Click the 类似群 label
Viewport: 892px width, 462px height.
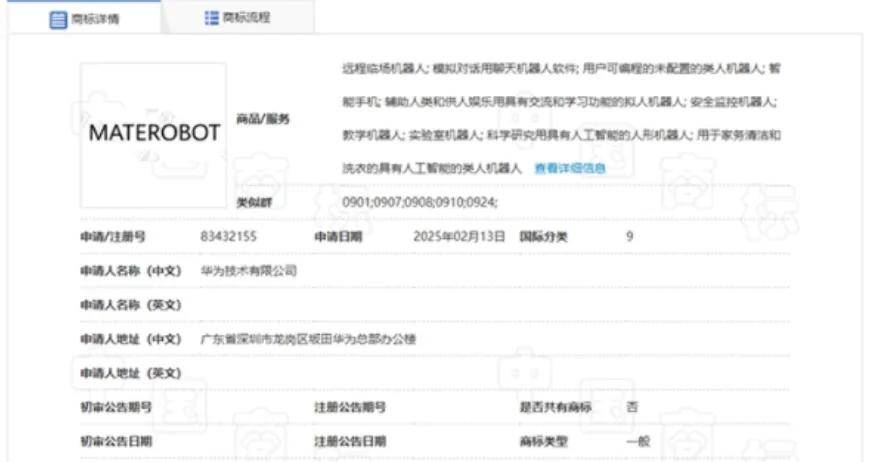coord(254,203)
